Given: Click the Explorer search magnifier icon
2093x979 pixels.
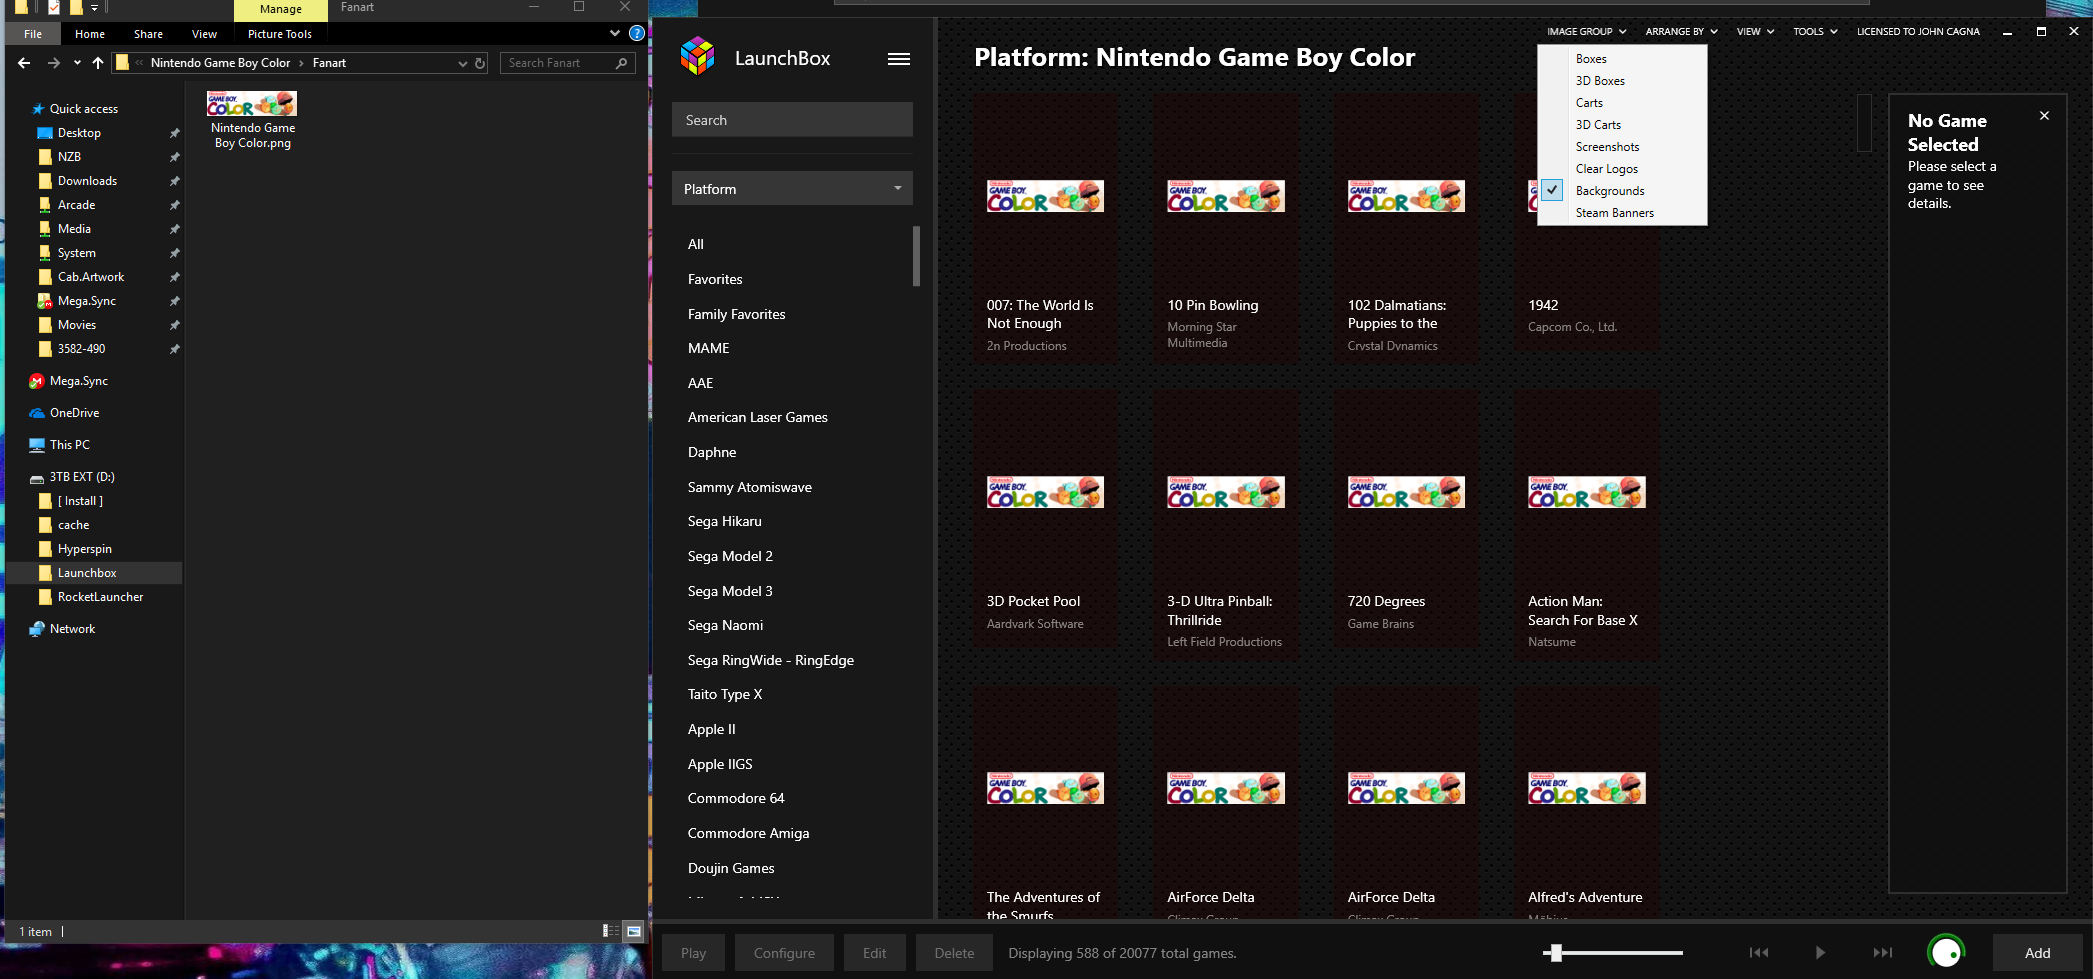Looking at the screenshot, I should [622, 63].
